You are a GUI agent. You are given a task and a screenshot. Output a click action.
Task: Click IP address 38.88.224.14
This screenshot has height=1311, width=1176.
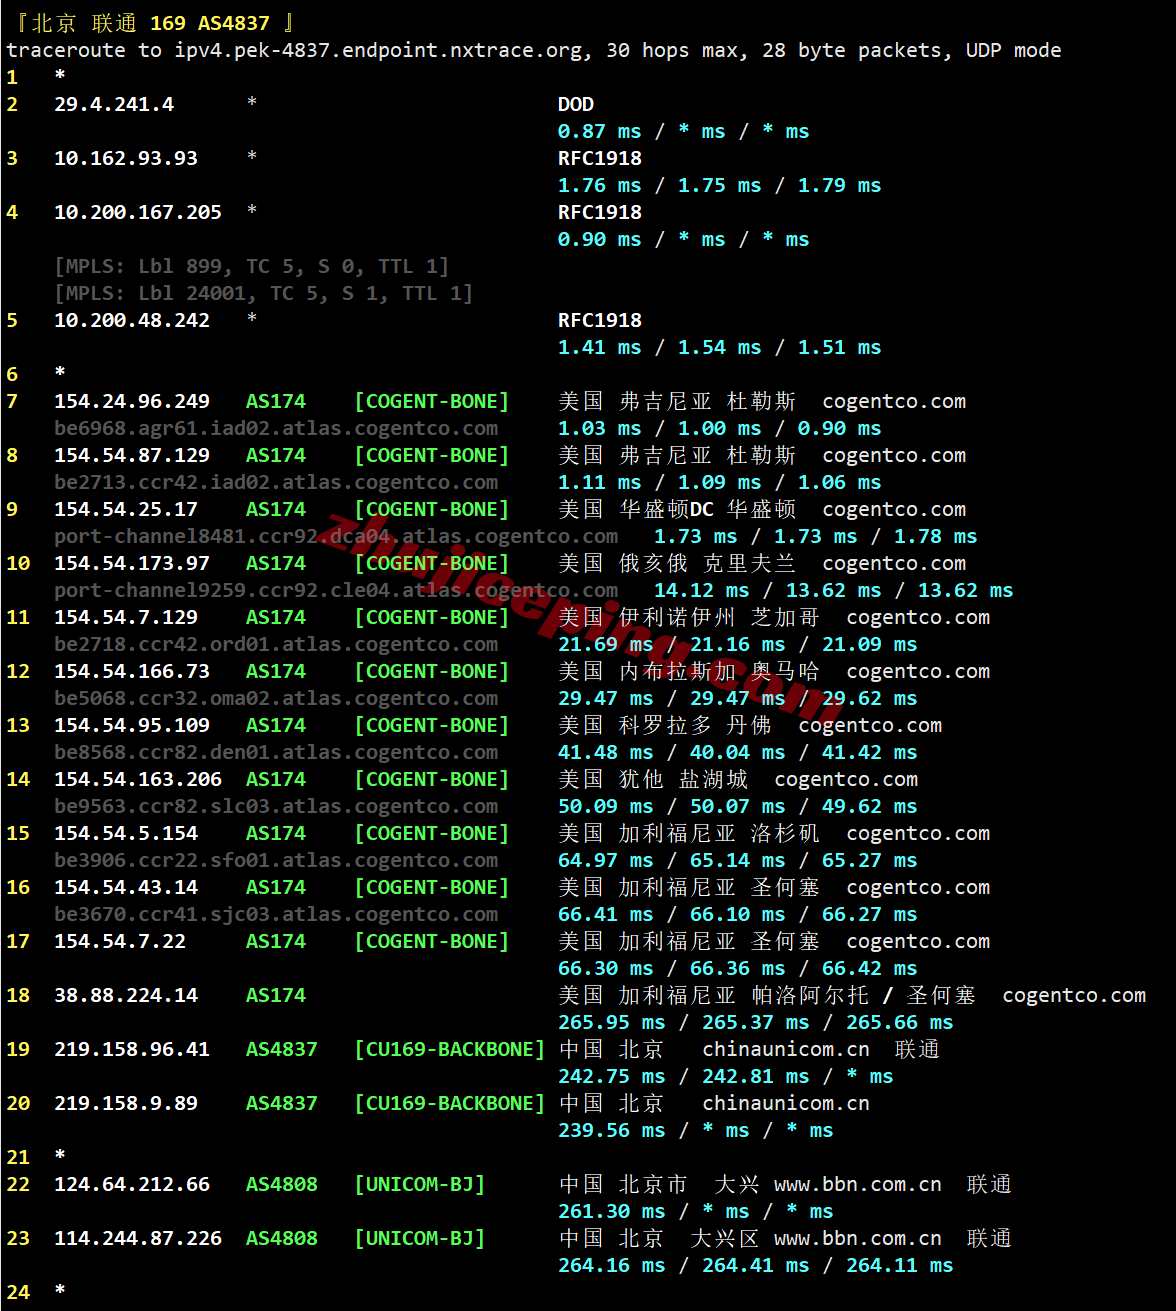[x=126, y=995]
